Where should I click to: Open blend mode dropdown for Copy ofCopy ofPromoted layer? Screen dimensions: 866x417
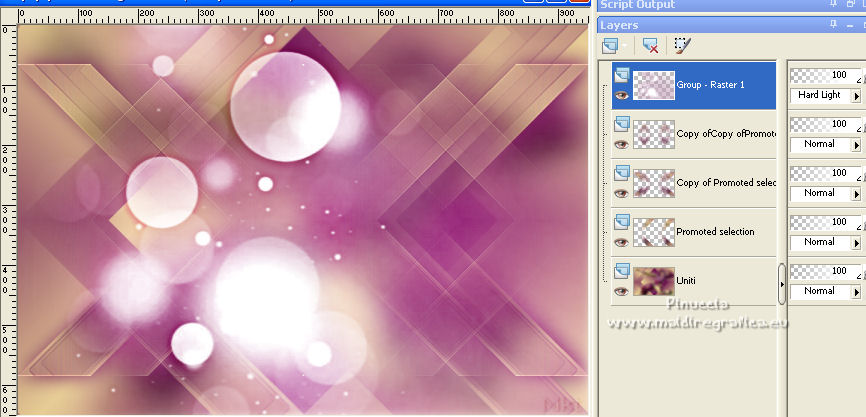pos(857,145)
